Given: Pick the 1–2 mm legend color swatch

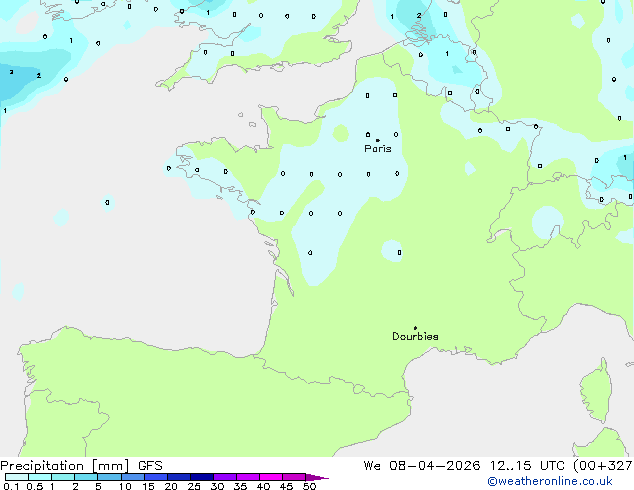Looking at the screenshot, I should click(x=63, y=477).
